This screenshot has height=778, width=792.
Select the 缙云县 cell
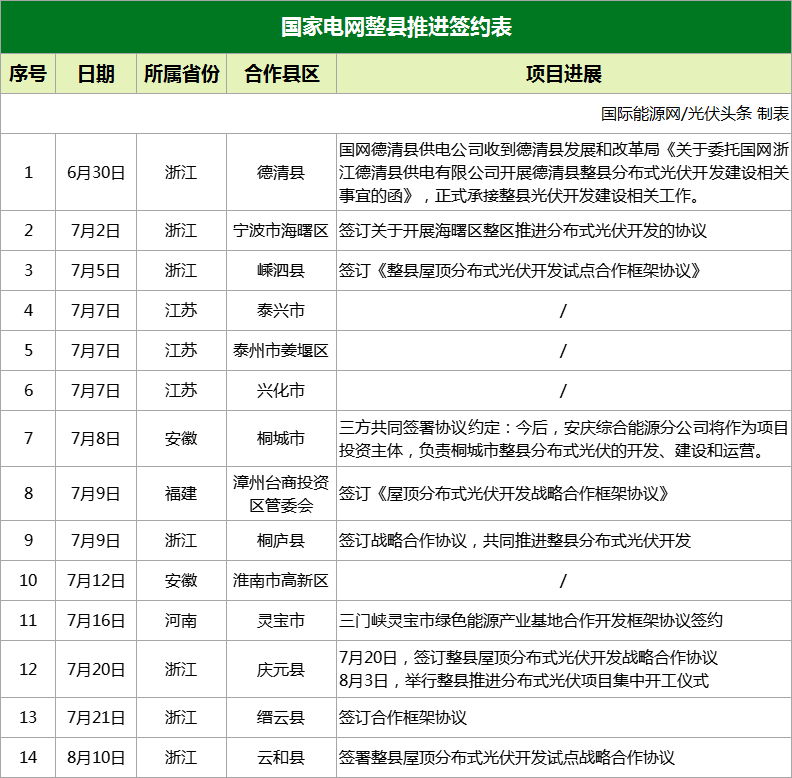click(281, 717)
